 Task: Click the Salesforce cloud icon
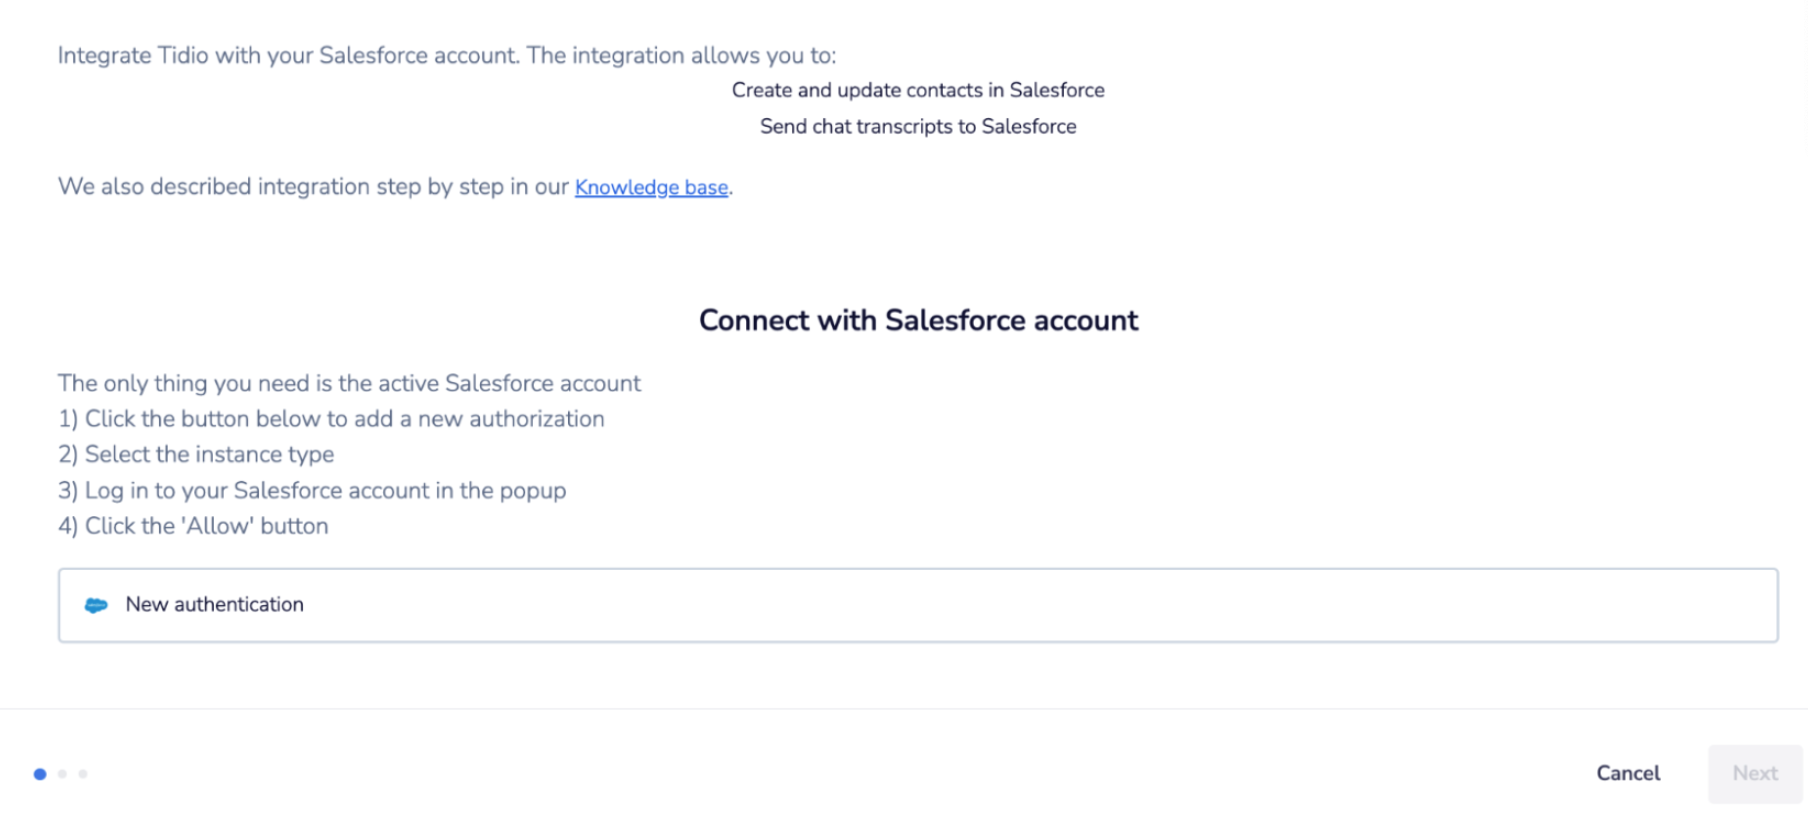96,605
